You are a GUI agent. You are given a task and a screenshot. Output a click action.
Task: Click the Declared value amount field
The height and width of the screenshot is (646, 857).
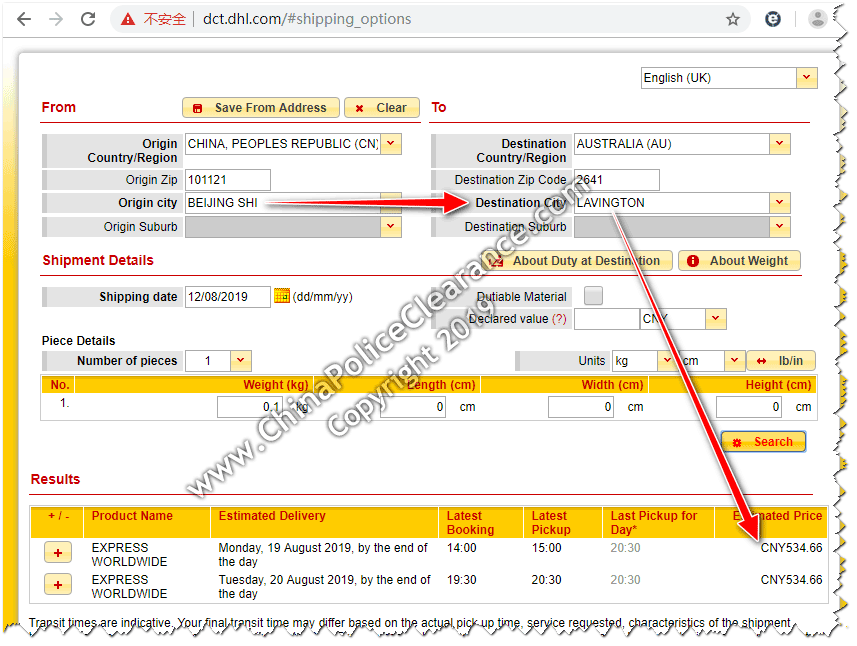(607, 319)
